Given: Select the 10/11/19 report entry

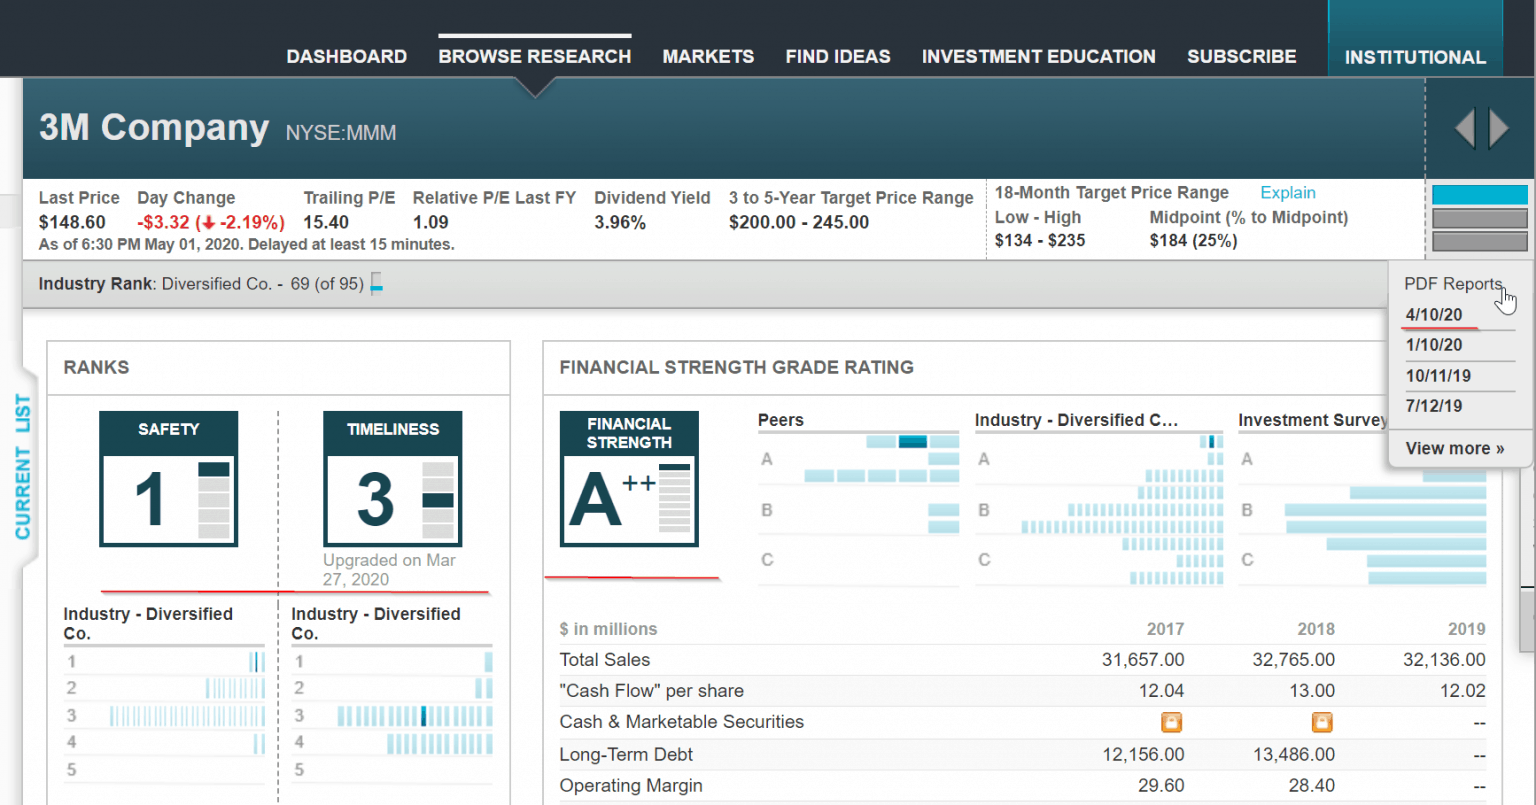Looking at the screenshot, I should pos(1438,375).
